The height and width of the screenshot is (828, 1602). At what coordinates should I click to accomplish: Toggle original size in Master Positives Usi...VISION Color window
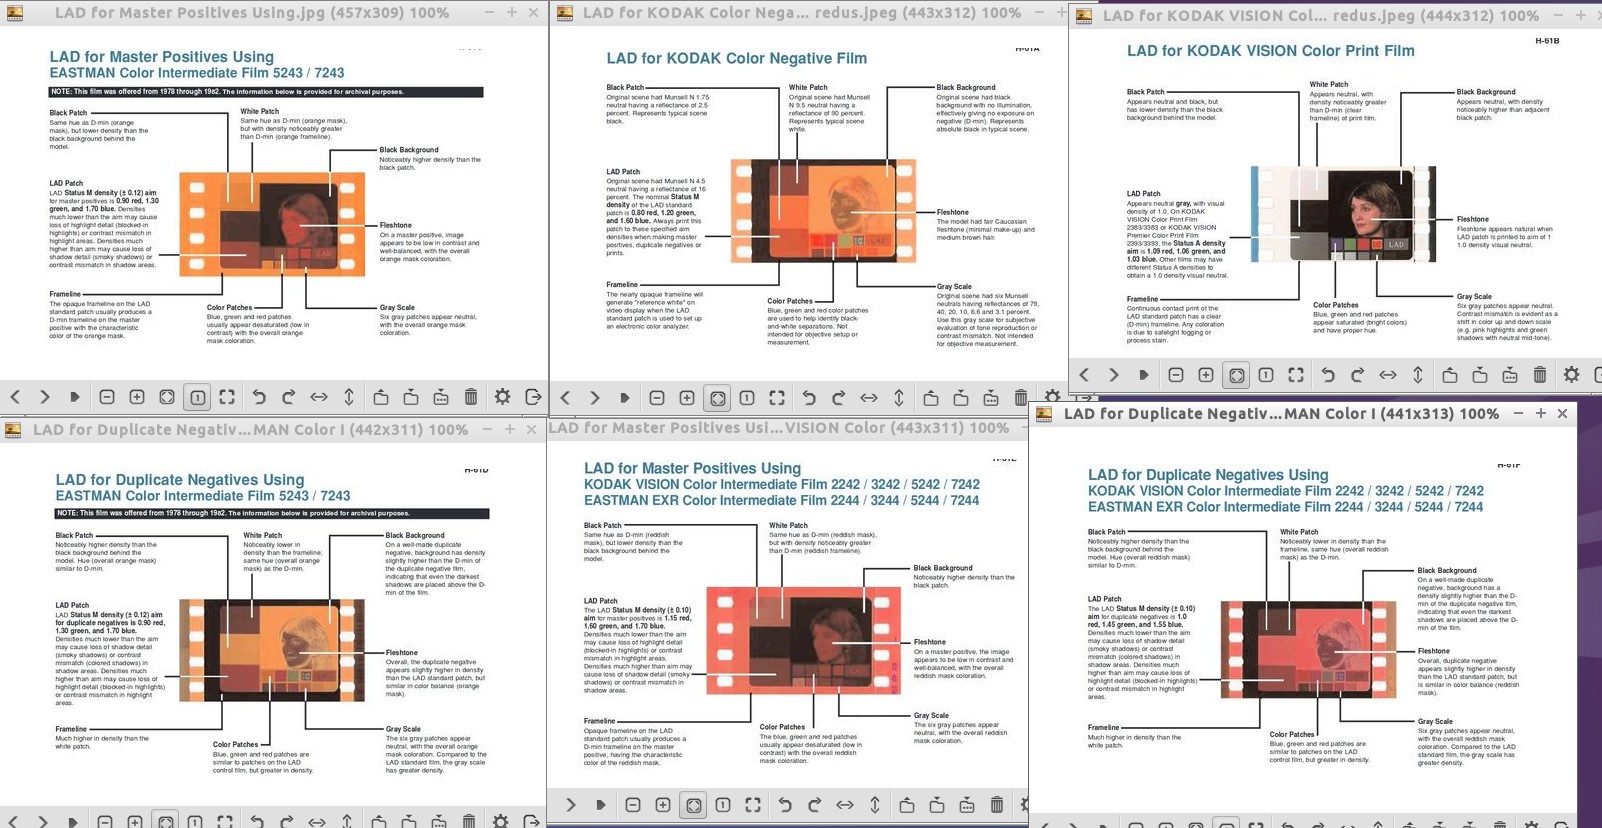pos(723,805)
